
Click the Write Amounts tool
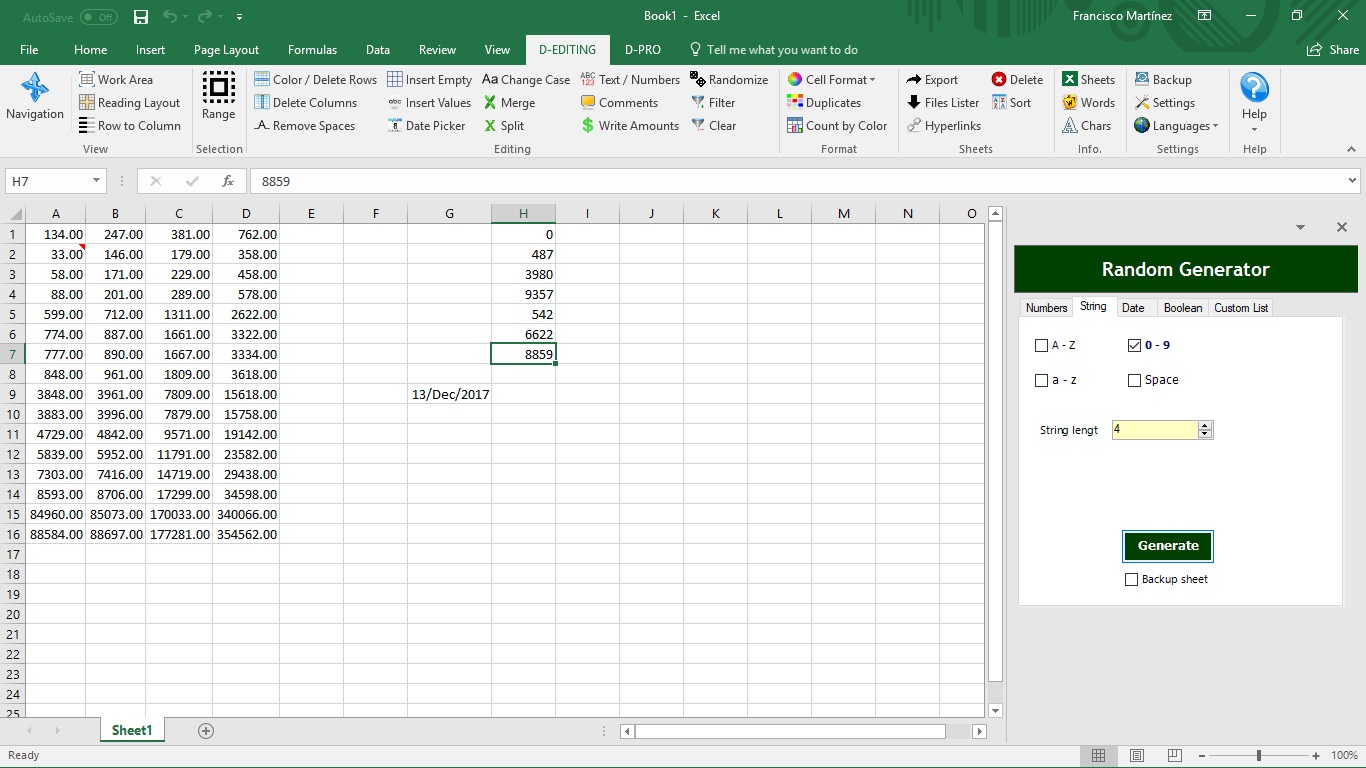630,126
